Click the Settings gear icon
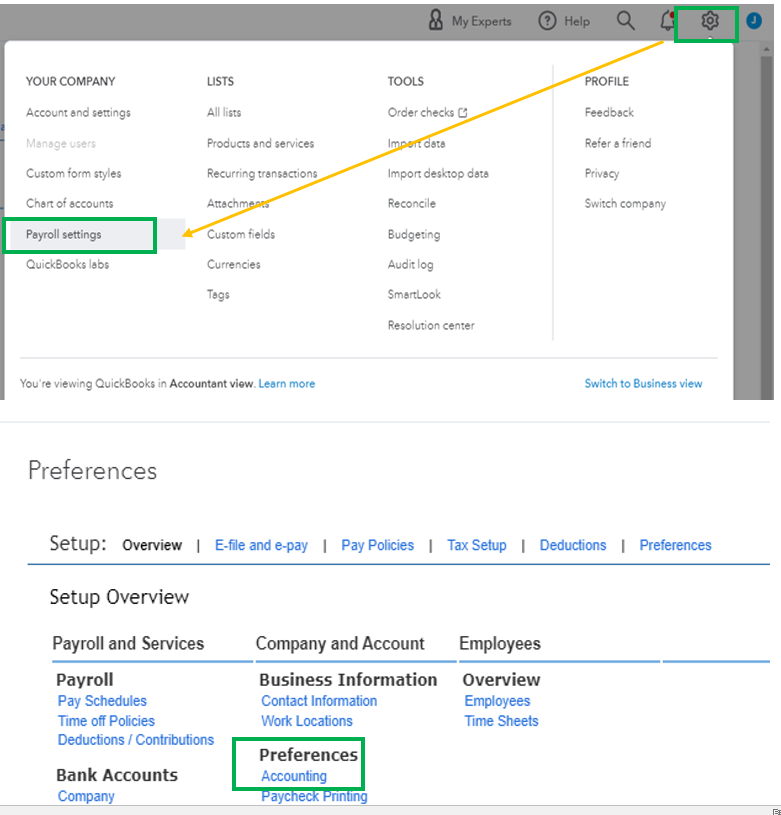This screenshot has height=815, width=781. (709, 21)
